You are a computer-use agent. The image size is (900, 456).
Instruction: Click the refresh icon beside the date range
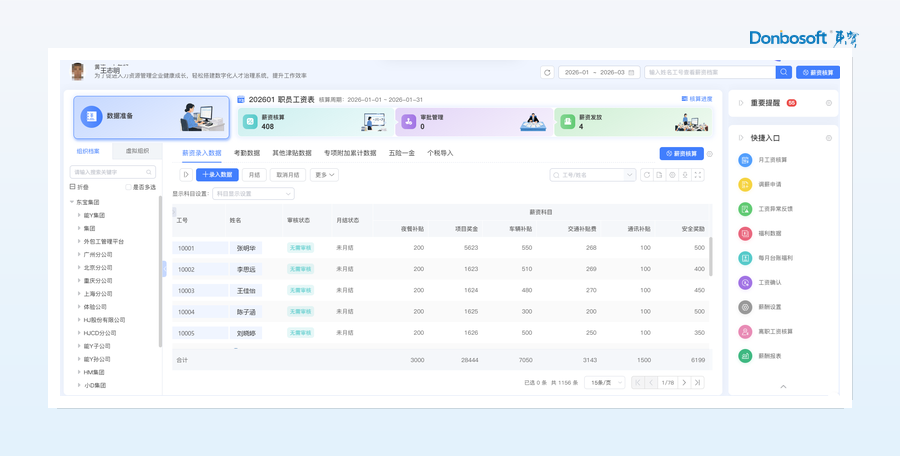coord(547,72)
